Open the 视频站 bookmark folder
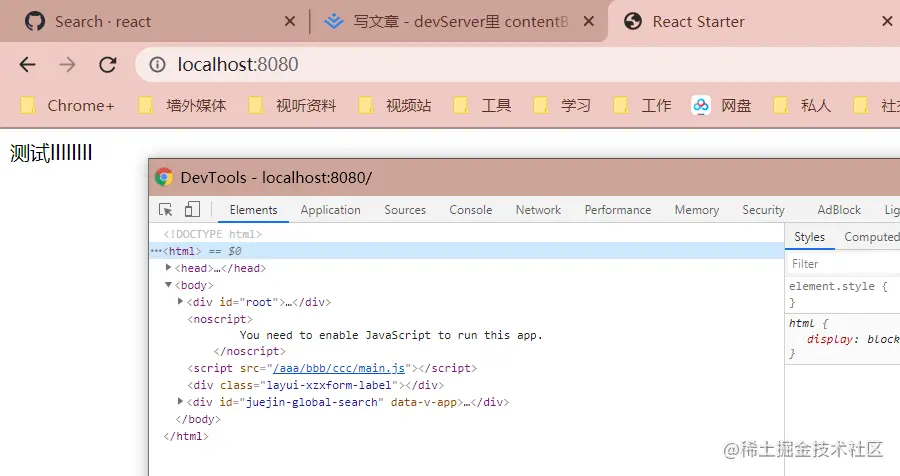This screenshot has height=476, width=900. click(395, 106)
